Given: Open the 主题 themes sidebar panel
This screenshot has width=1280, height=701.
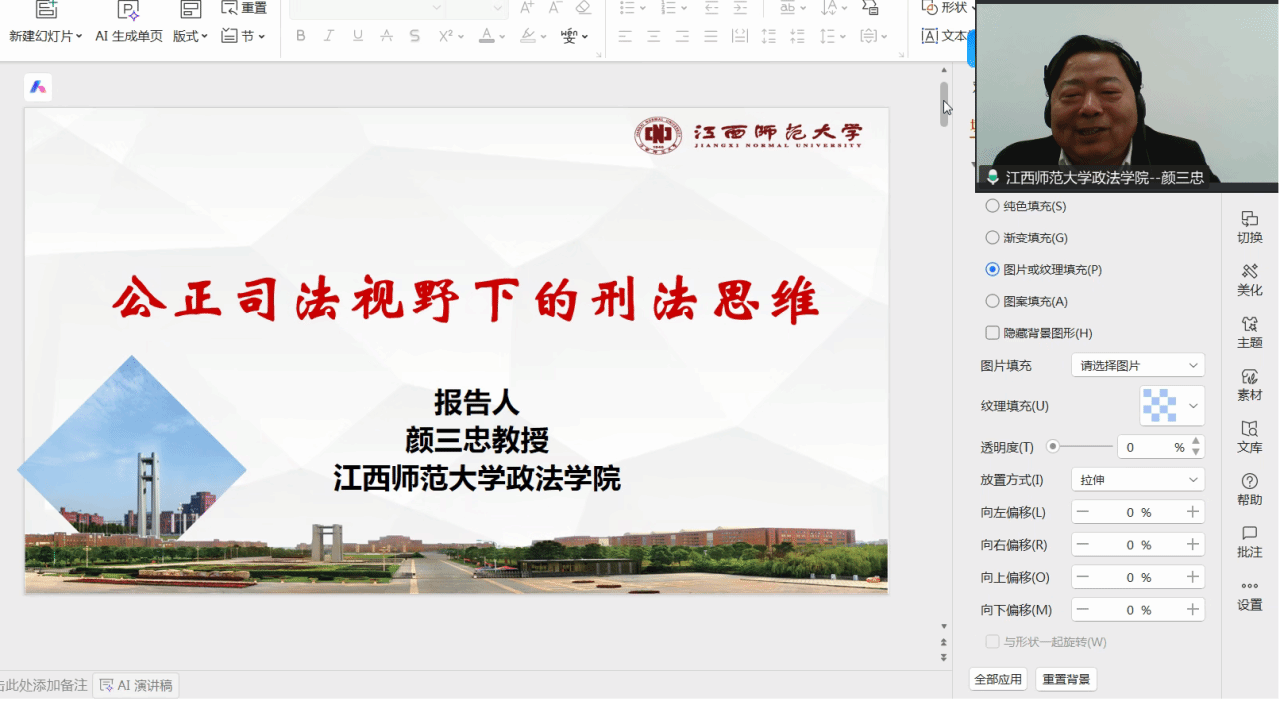Looking at the screenshot, I should [1249, 331].
